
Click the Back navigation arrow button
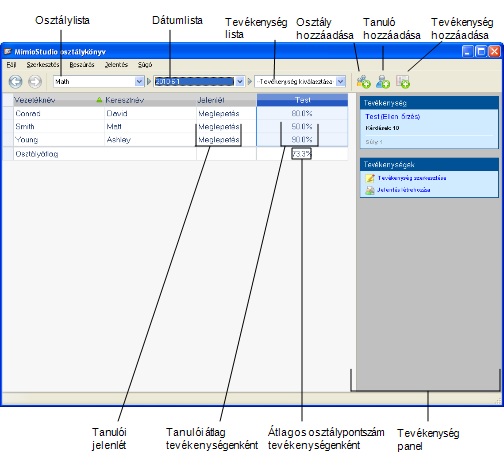click(x=15, y=81)
